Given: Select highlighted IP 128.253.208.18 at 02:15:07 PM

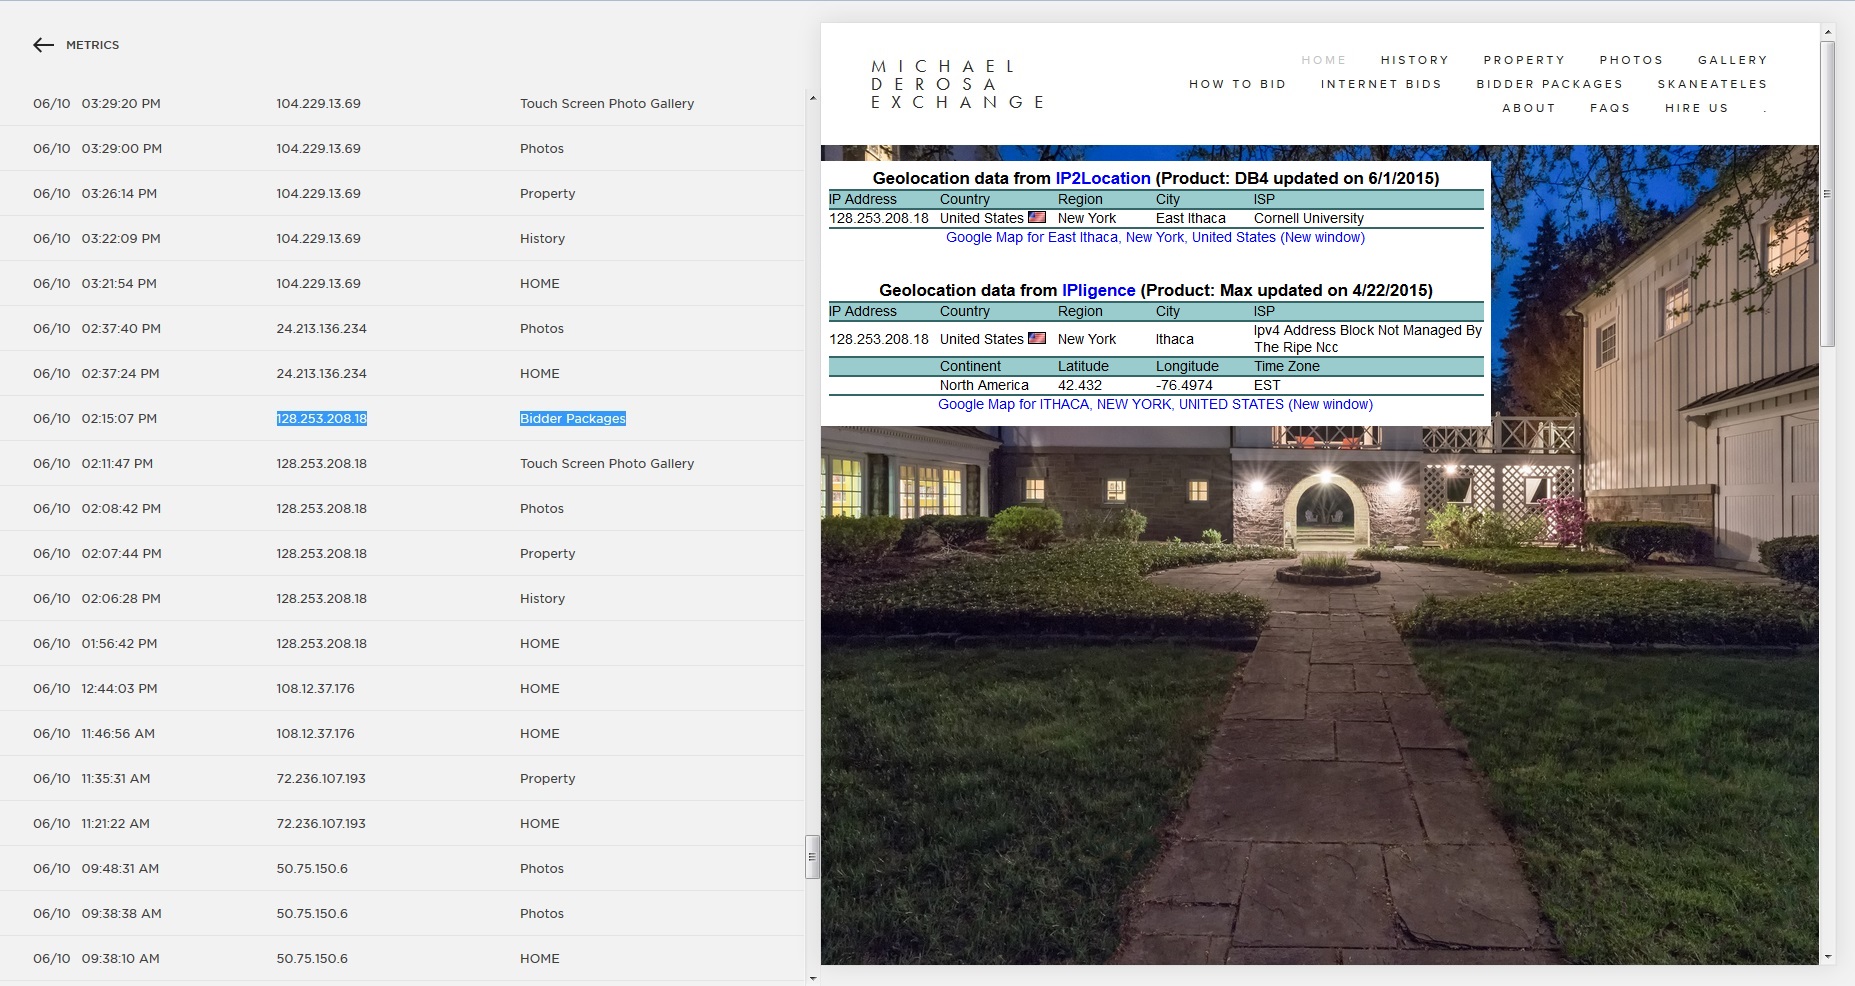Looking at the screenshot, I should (321, 418).
